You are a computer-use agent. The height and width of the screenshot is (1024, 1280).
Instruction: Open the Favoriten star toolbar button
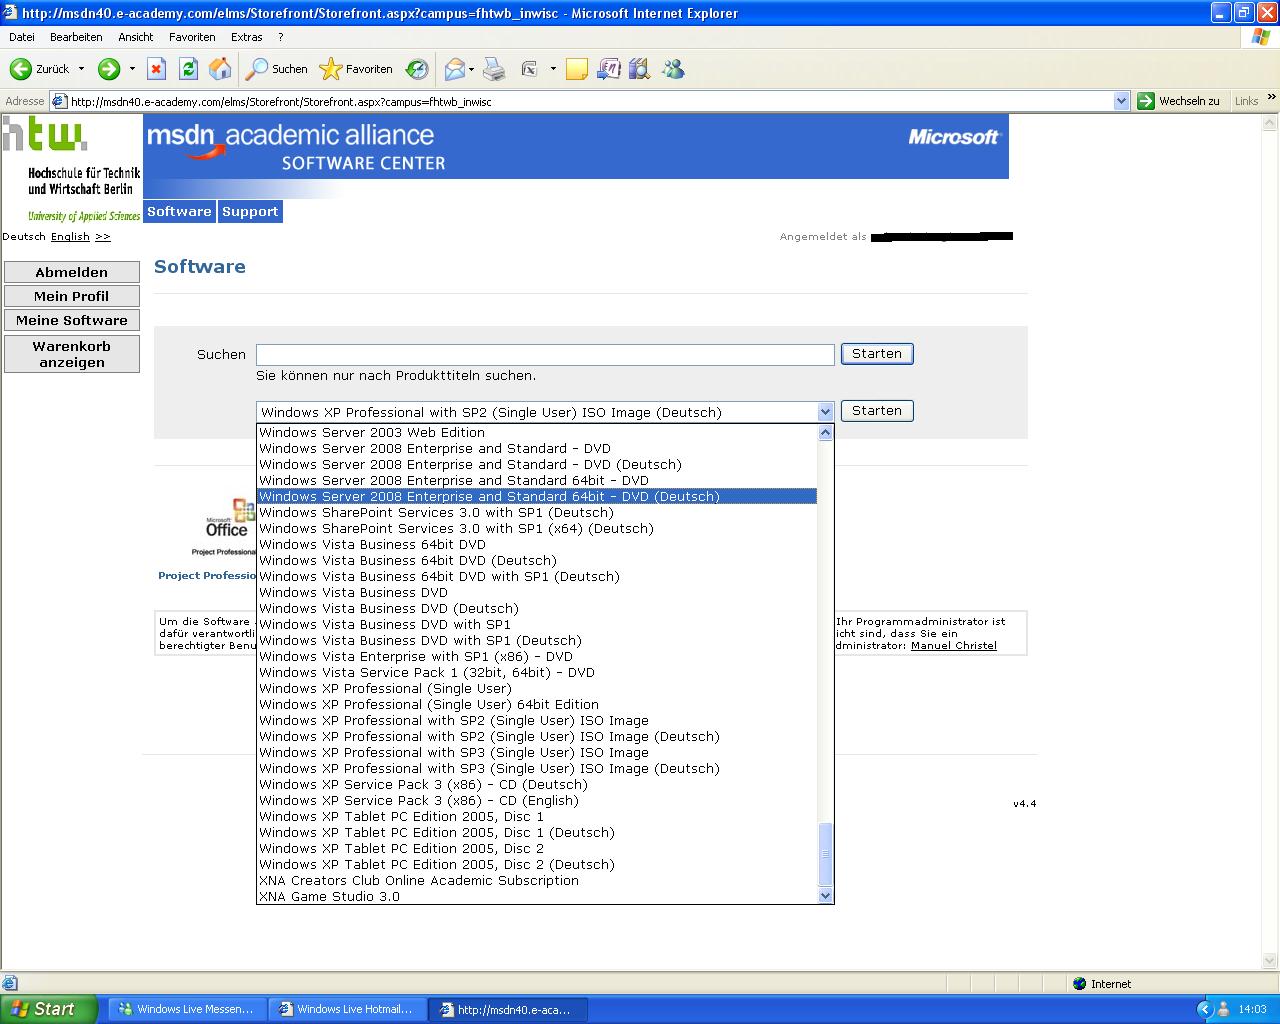point(356,69)
